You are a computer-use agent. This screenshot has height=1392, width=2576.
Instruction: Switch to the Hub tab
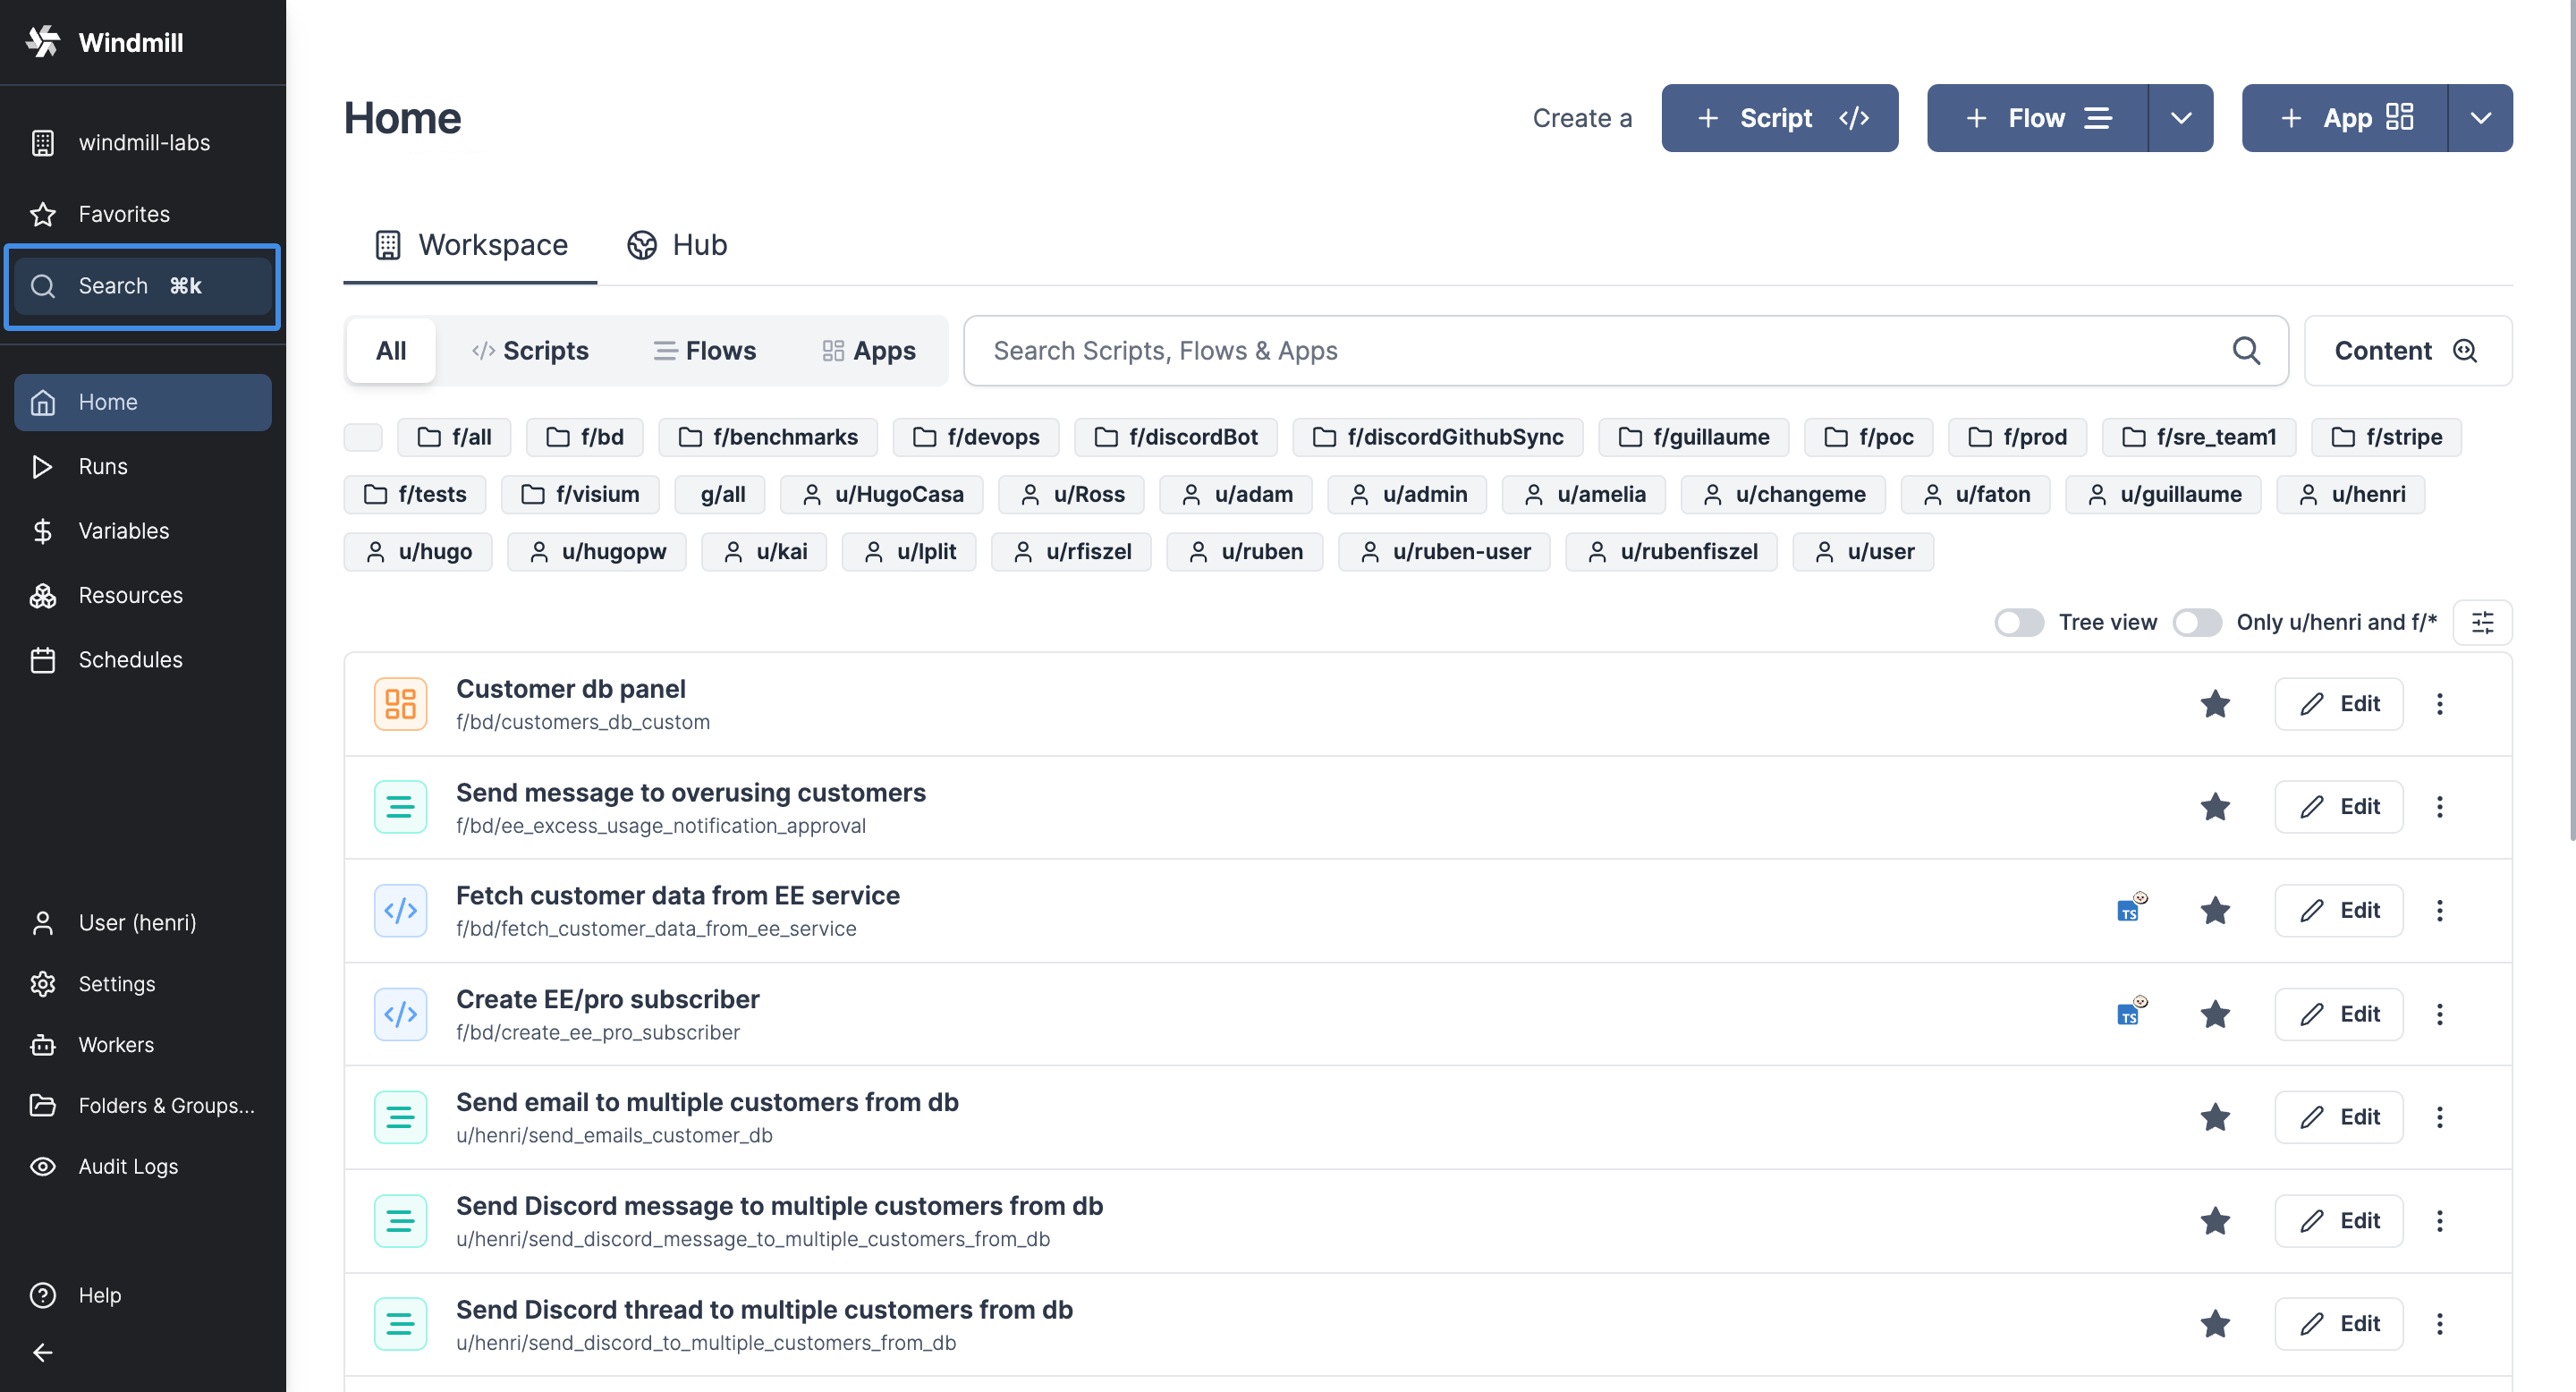tap(677, 245)
